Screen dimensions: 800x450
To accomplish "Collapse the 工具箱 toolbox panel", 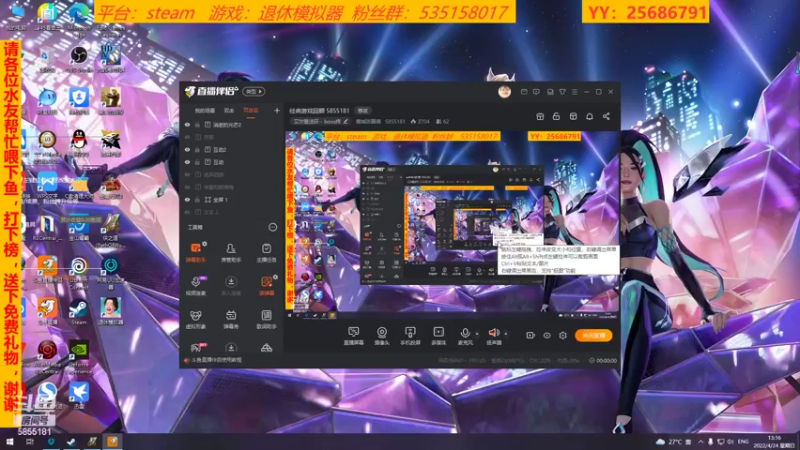I will [x=272, y=227].
